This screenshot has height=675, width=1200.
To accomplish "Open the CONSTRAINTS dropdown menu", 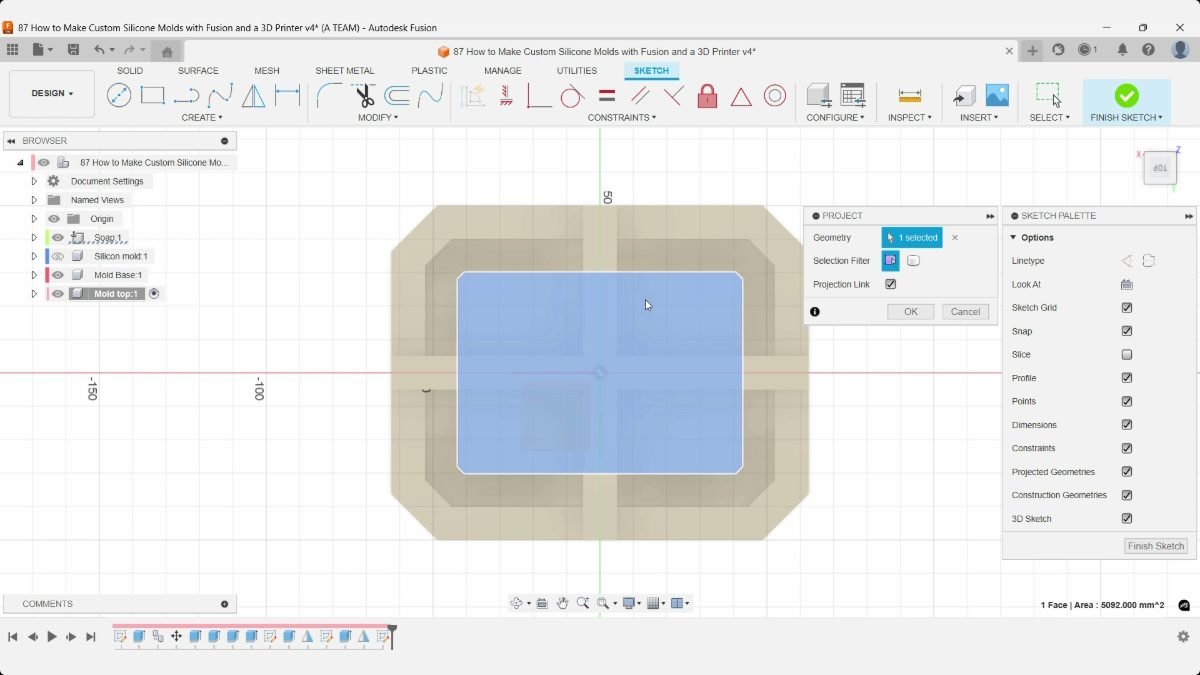I will (x=622, y=118).
